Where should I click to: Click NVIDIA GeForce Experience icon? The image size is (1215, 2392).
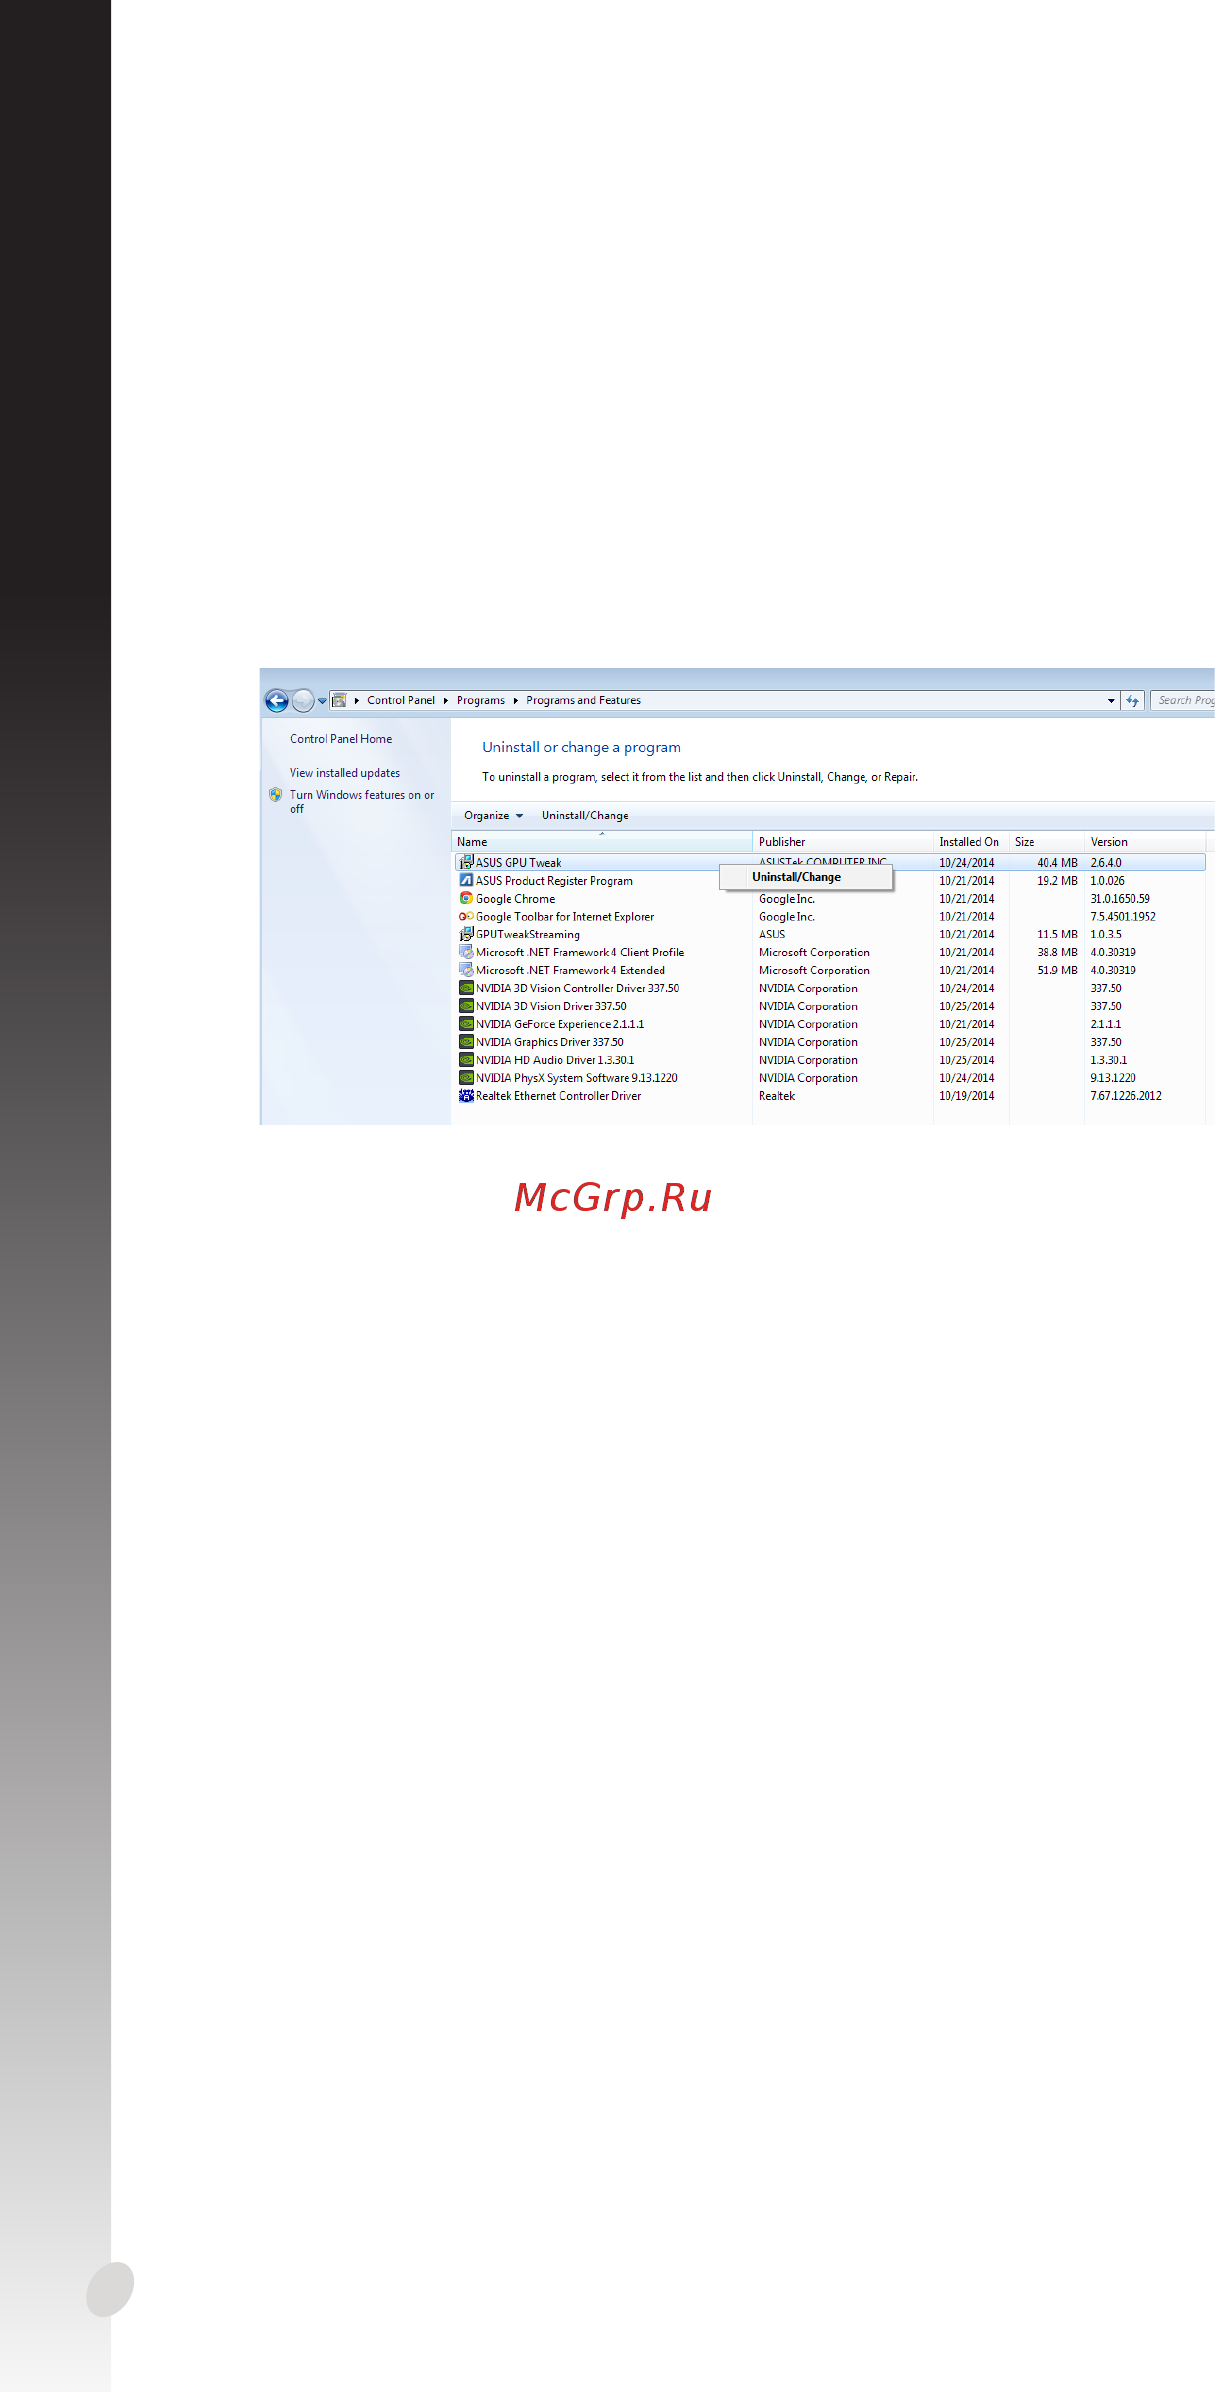coord(466,1024)
